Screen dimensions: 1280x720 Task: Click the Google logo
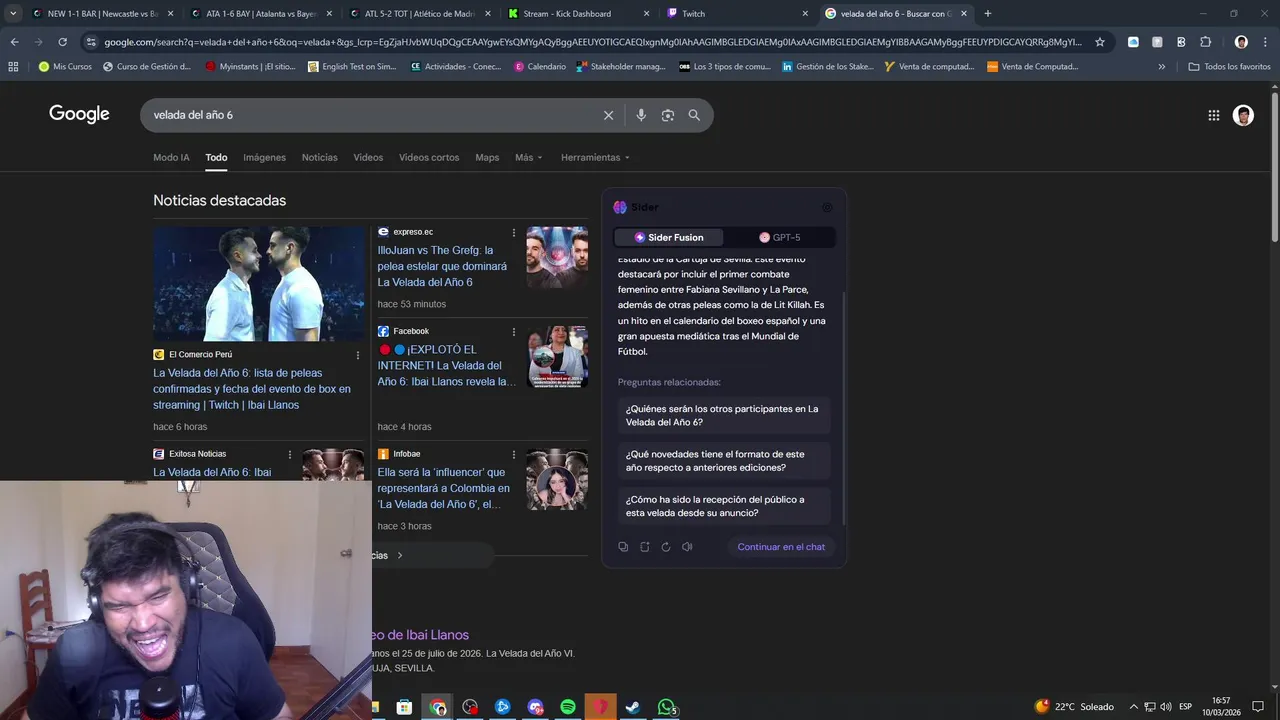pos(79,115)
